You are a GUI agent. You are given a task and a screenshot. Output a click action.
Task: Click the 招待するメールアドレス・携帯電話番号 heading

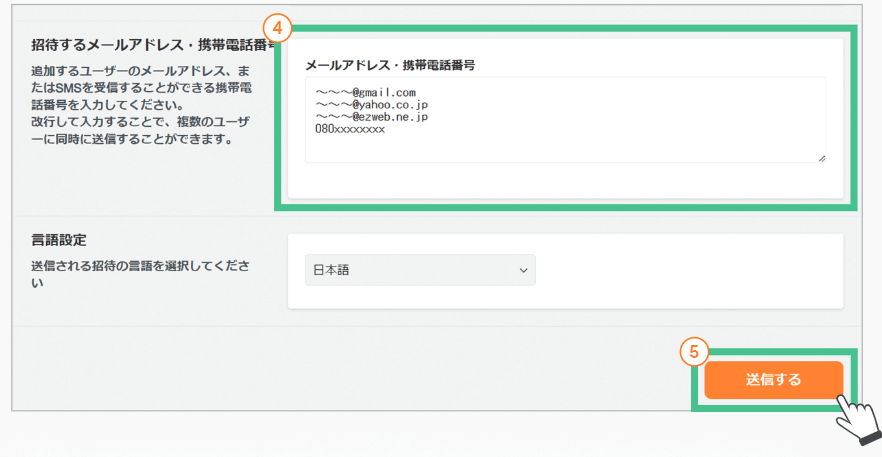click(x=153, y=45)
